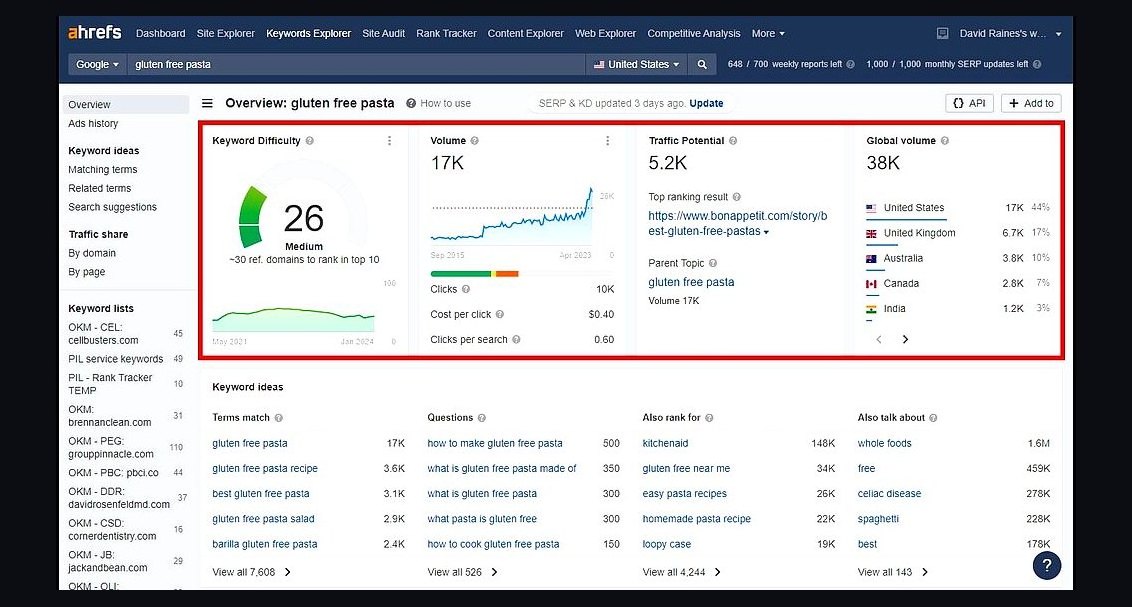The height and width of the screenshot is (607, 1132).
Task: Click help icon beside Clicks per search
Action: (x=516, y=340)
